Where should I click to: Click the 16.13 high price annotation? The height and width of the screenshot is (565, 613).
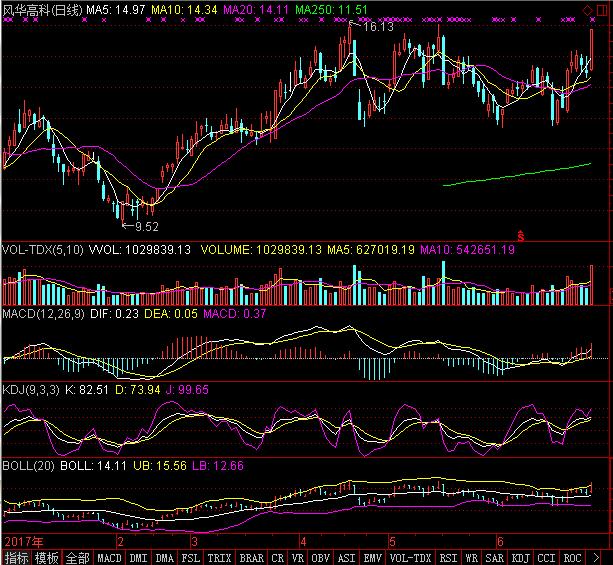click(378, 27)
